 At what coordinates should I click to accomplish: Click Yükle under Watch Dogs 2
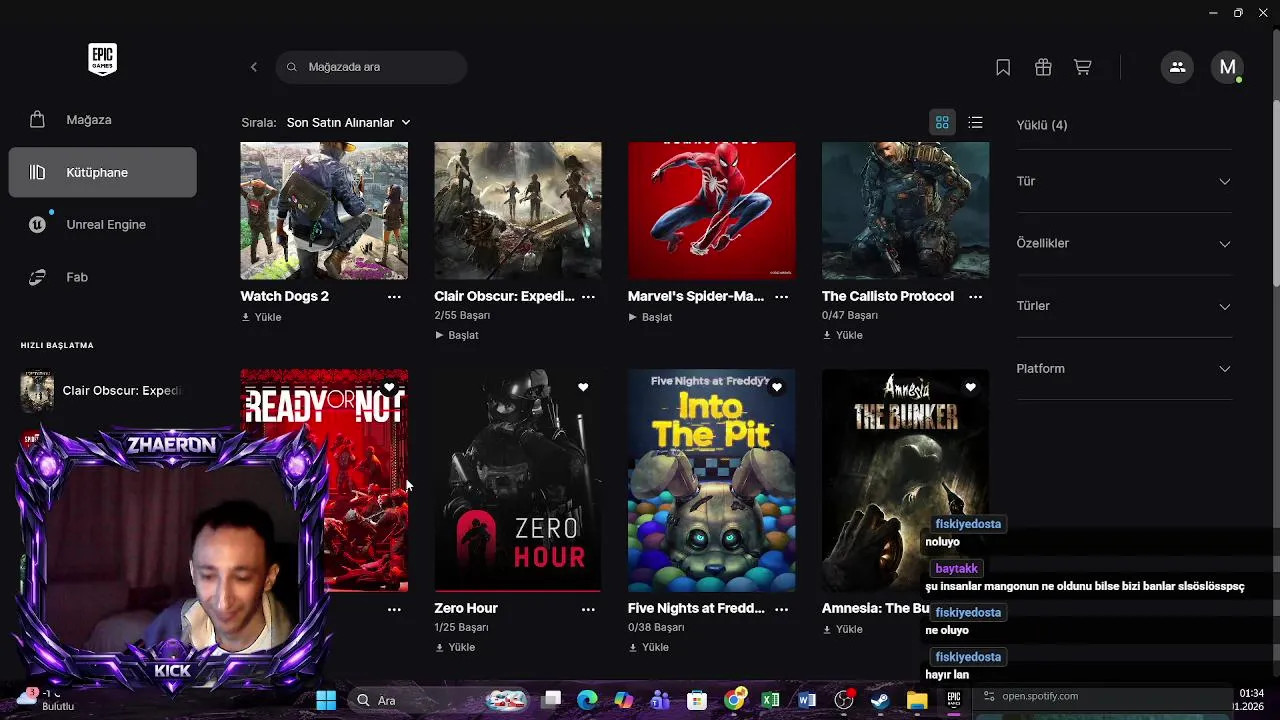[x=262, y=317]
